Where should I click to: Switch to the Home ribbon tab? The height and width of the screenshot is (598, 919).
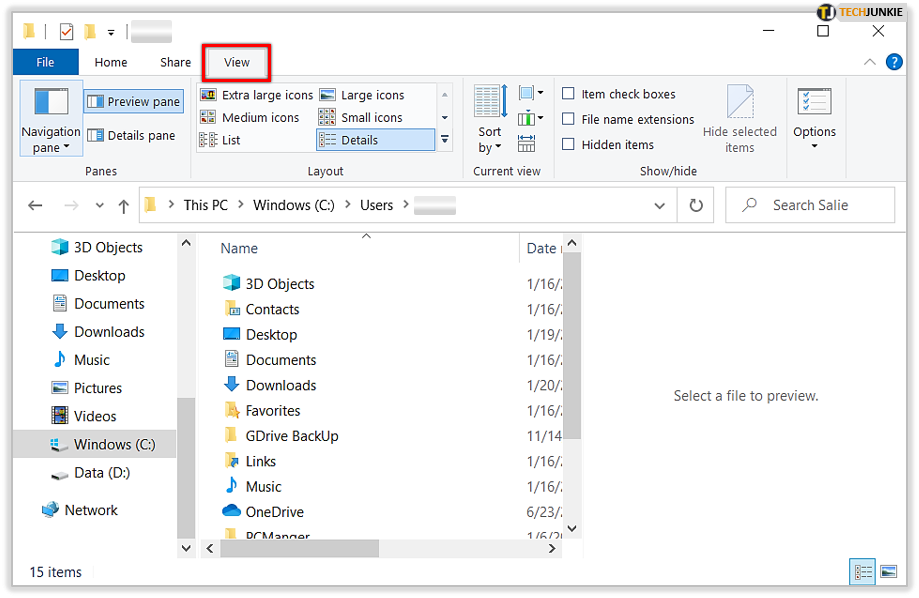click(x=110, y=61)
